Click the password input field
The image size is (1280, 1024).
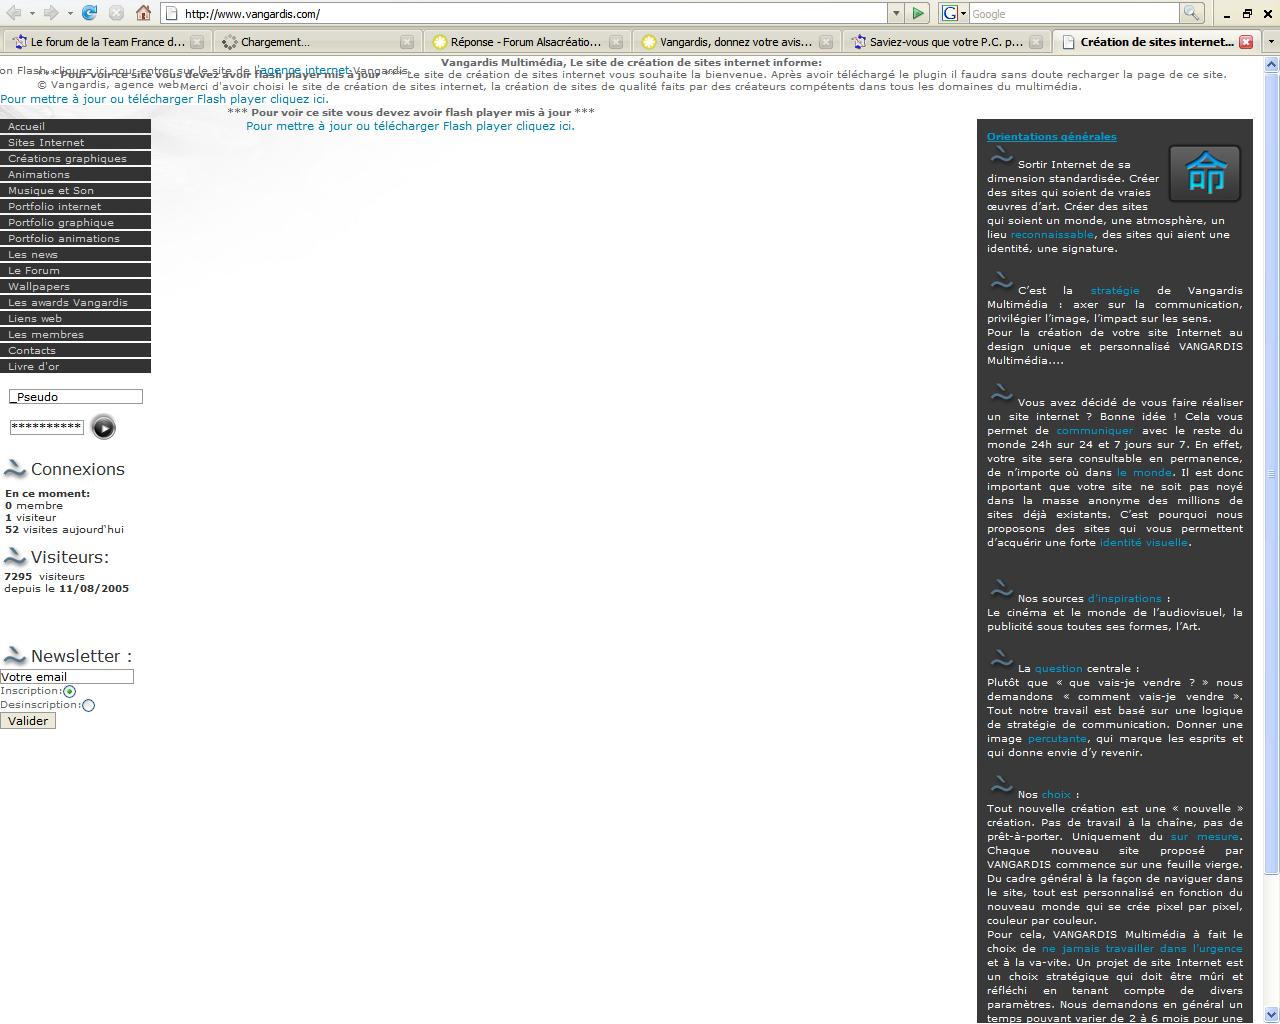pyautogui.click(x=46, y=427)
